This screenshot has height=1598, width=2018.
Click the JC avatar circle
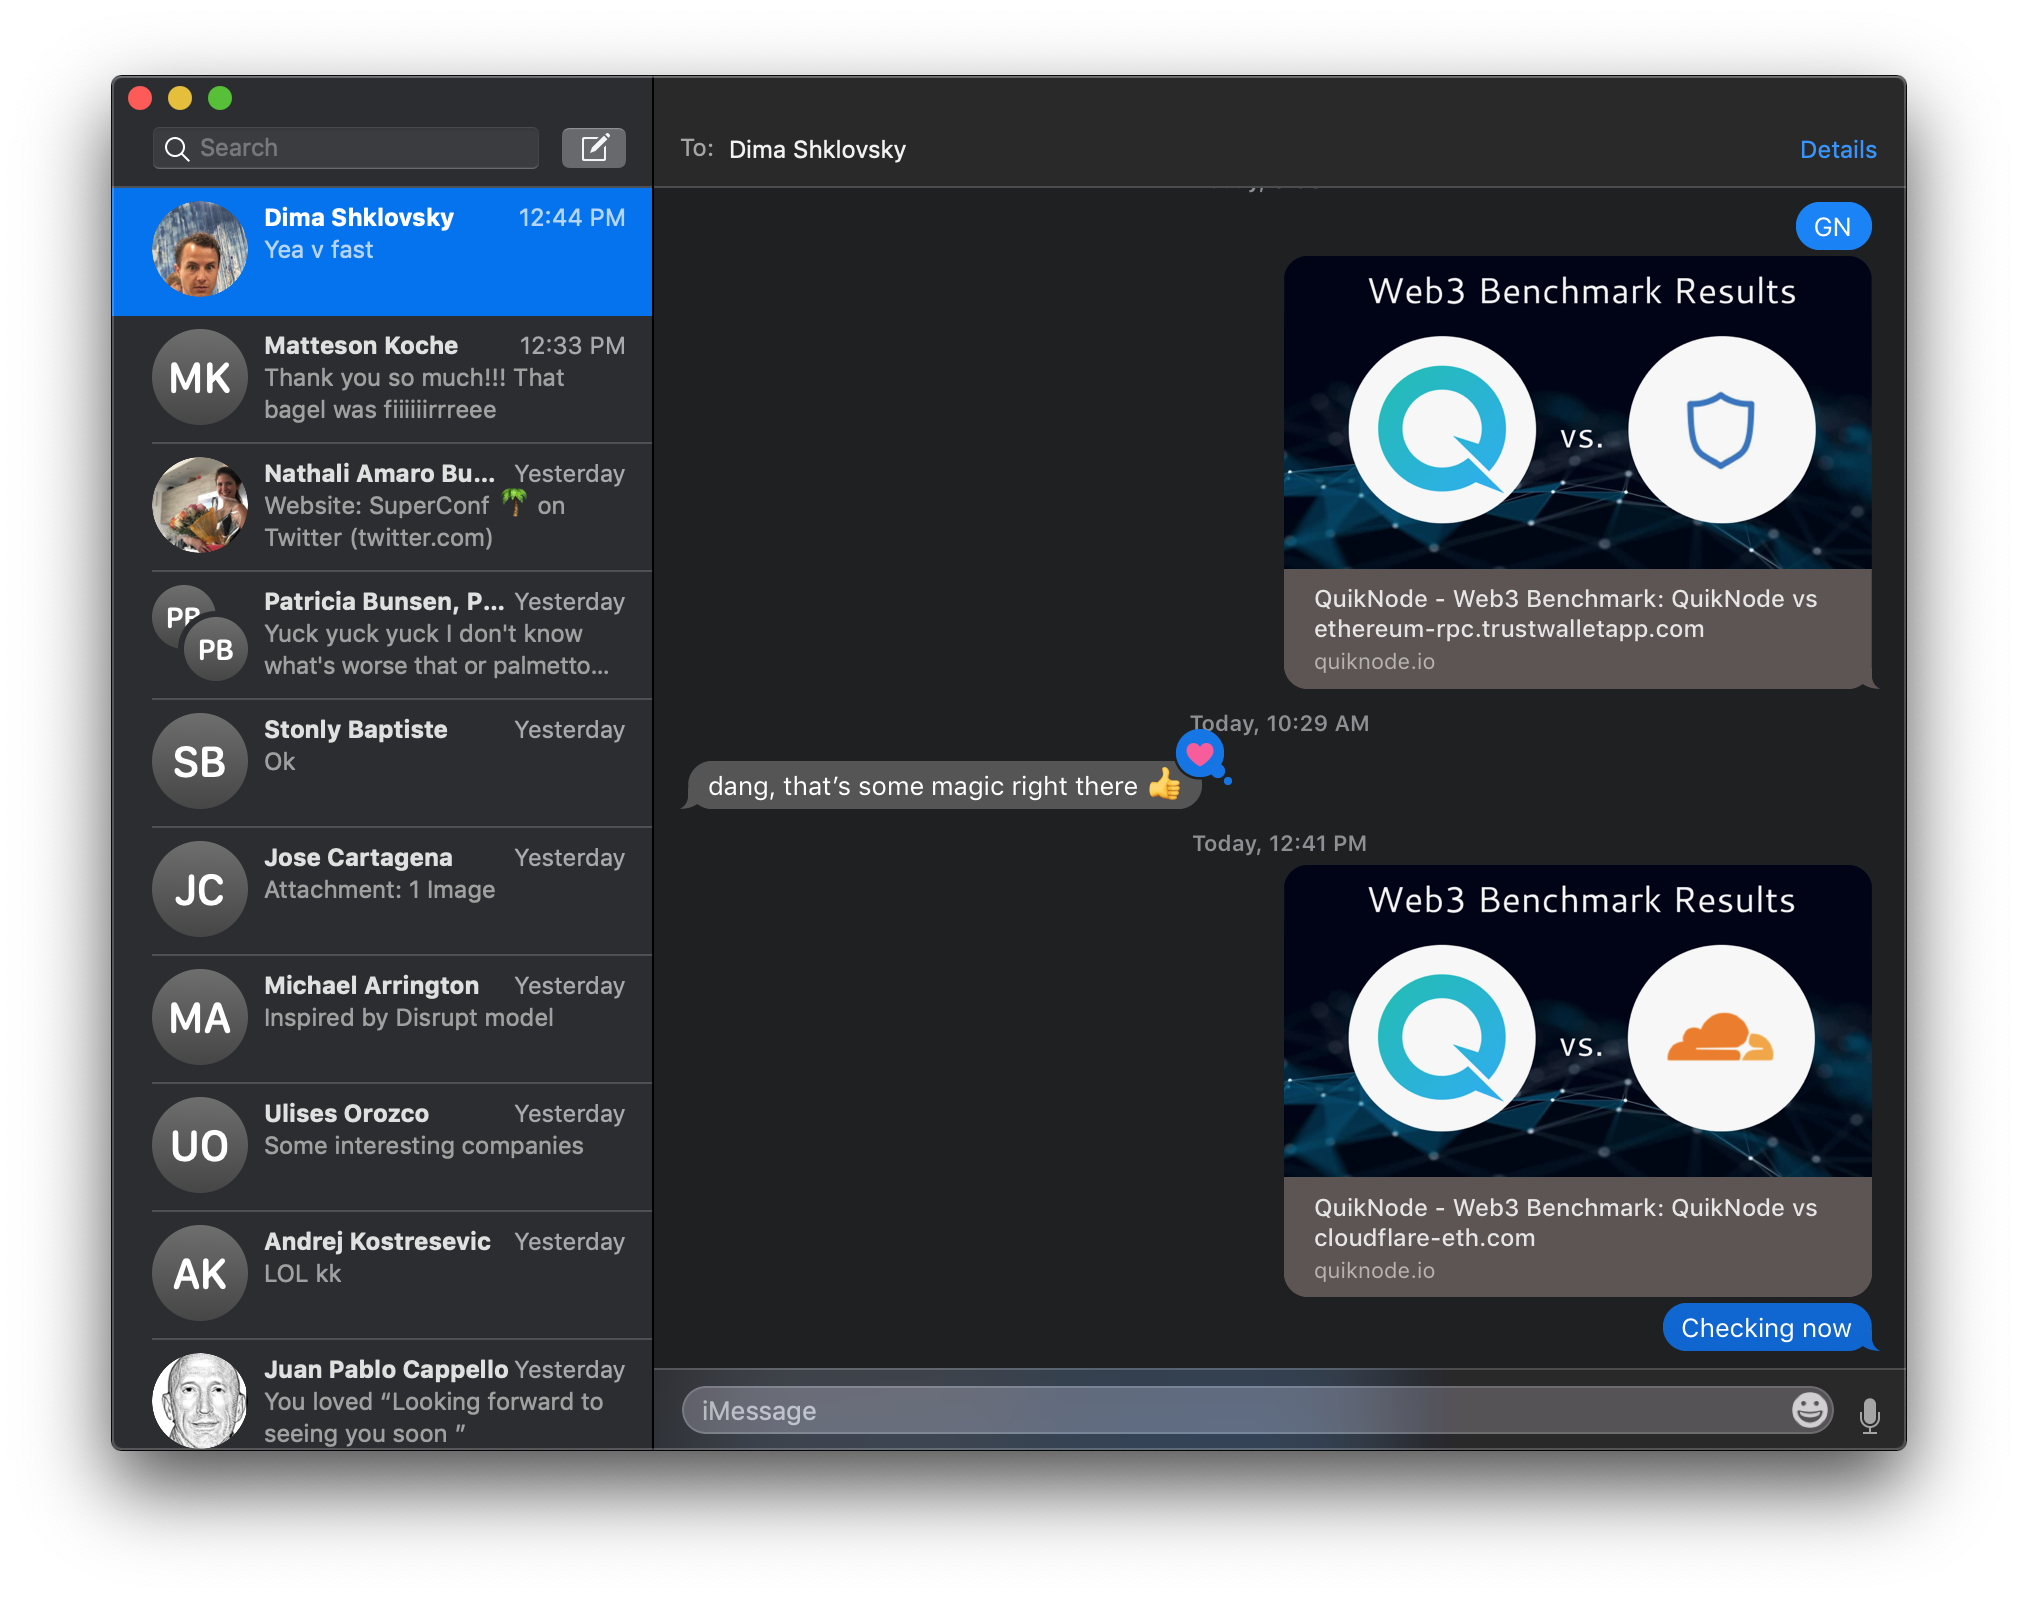point(200,890)
